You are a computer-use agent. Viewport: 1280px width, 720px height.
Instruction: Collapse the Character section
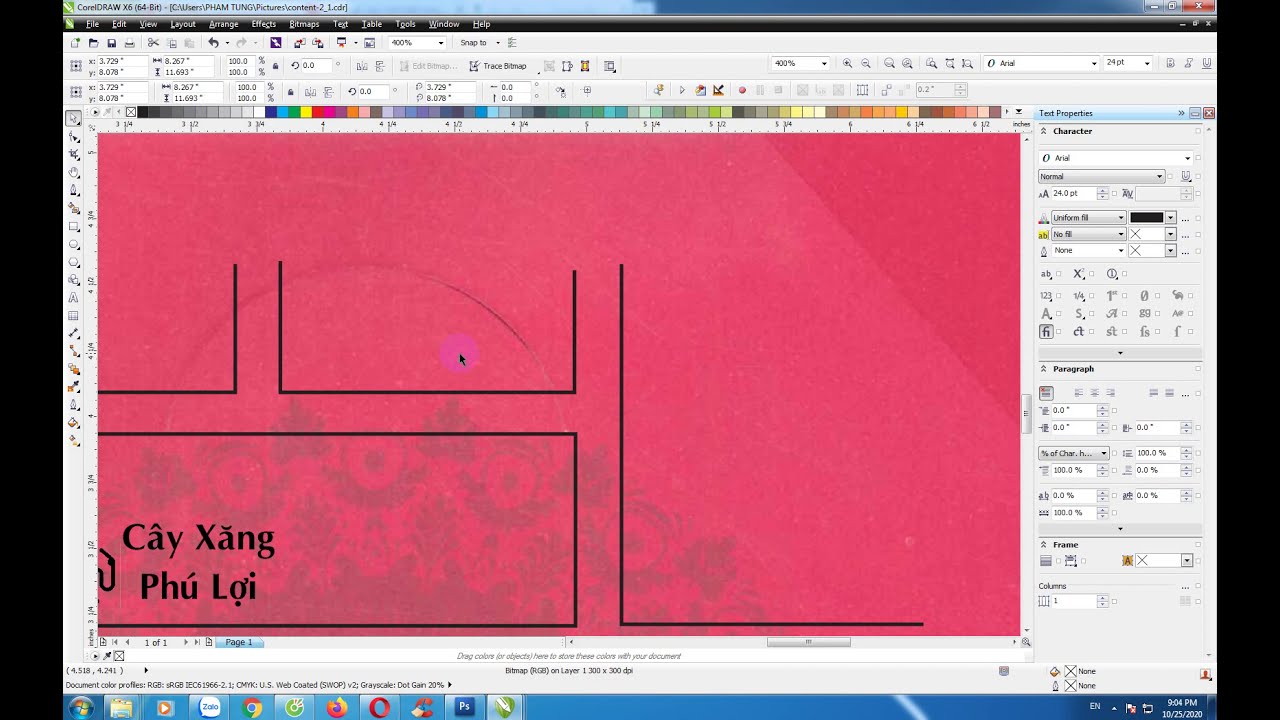coord(1044,131)
